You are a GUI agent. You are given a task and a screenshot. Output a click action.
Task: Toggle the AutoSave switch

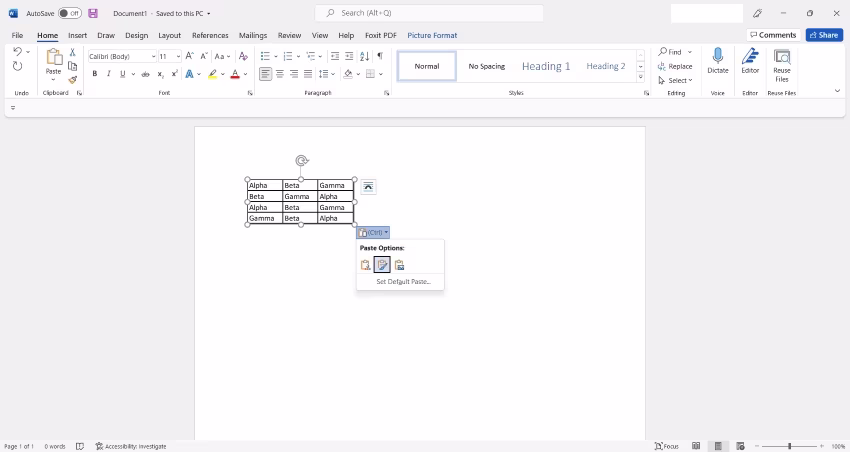[x=70, y=13]
